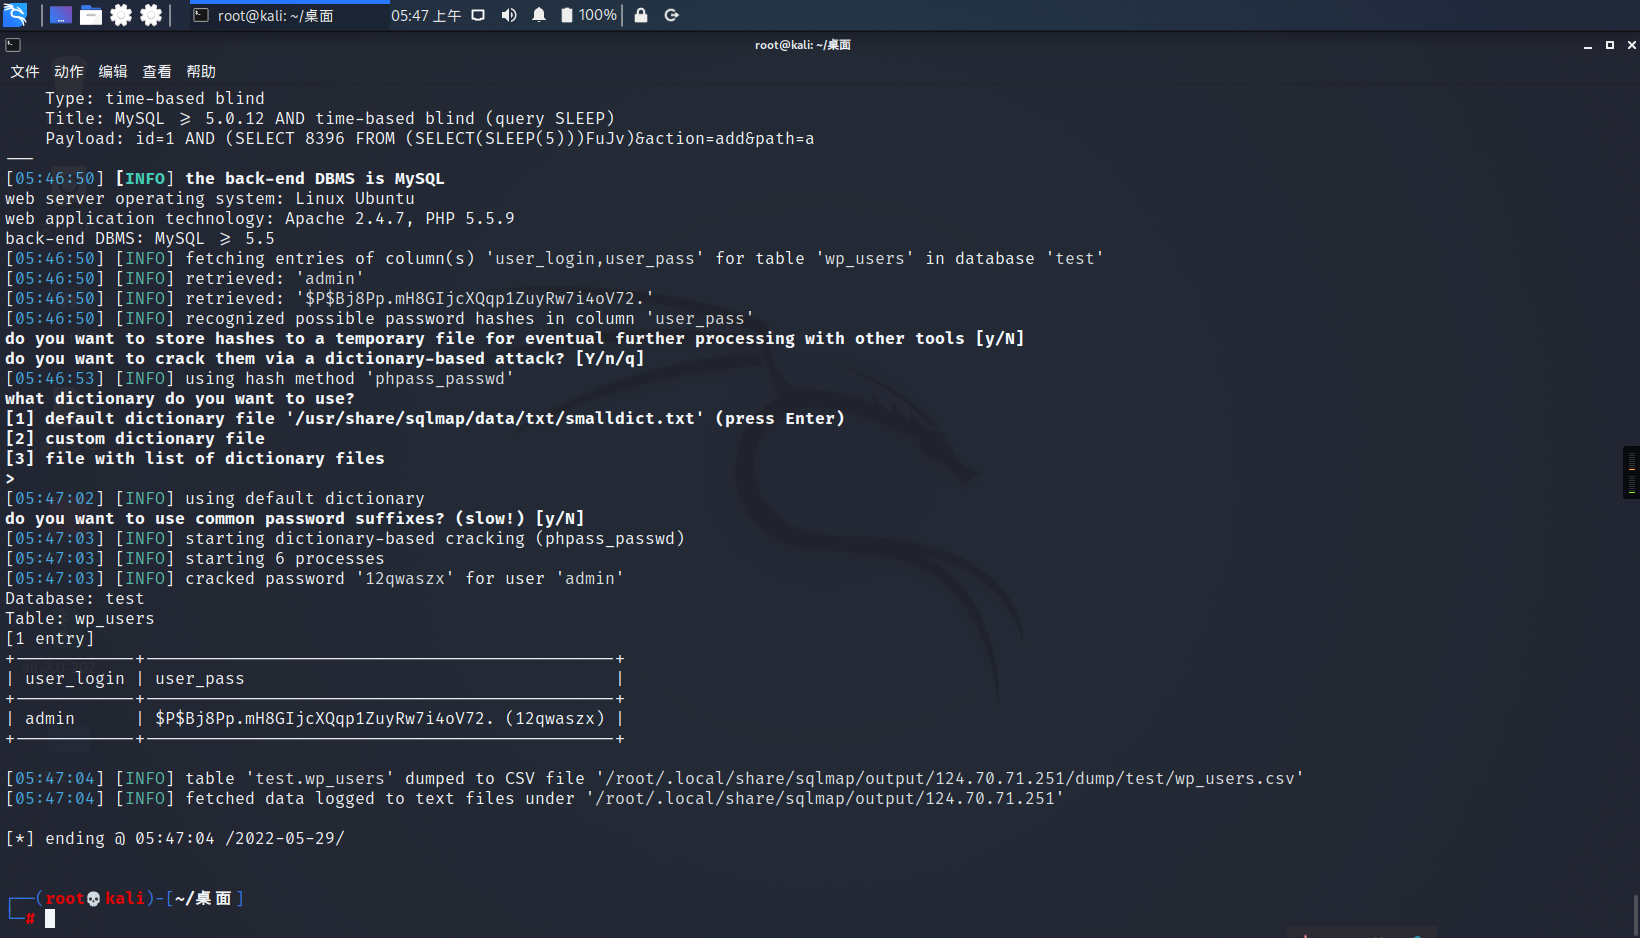The height and width of the screenshot is (938, 1640).
Task: Click the second settings gear in the panel
Action: pyautogui.click(x=151, y=15)
